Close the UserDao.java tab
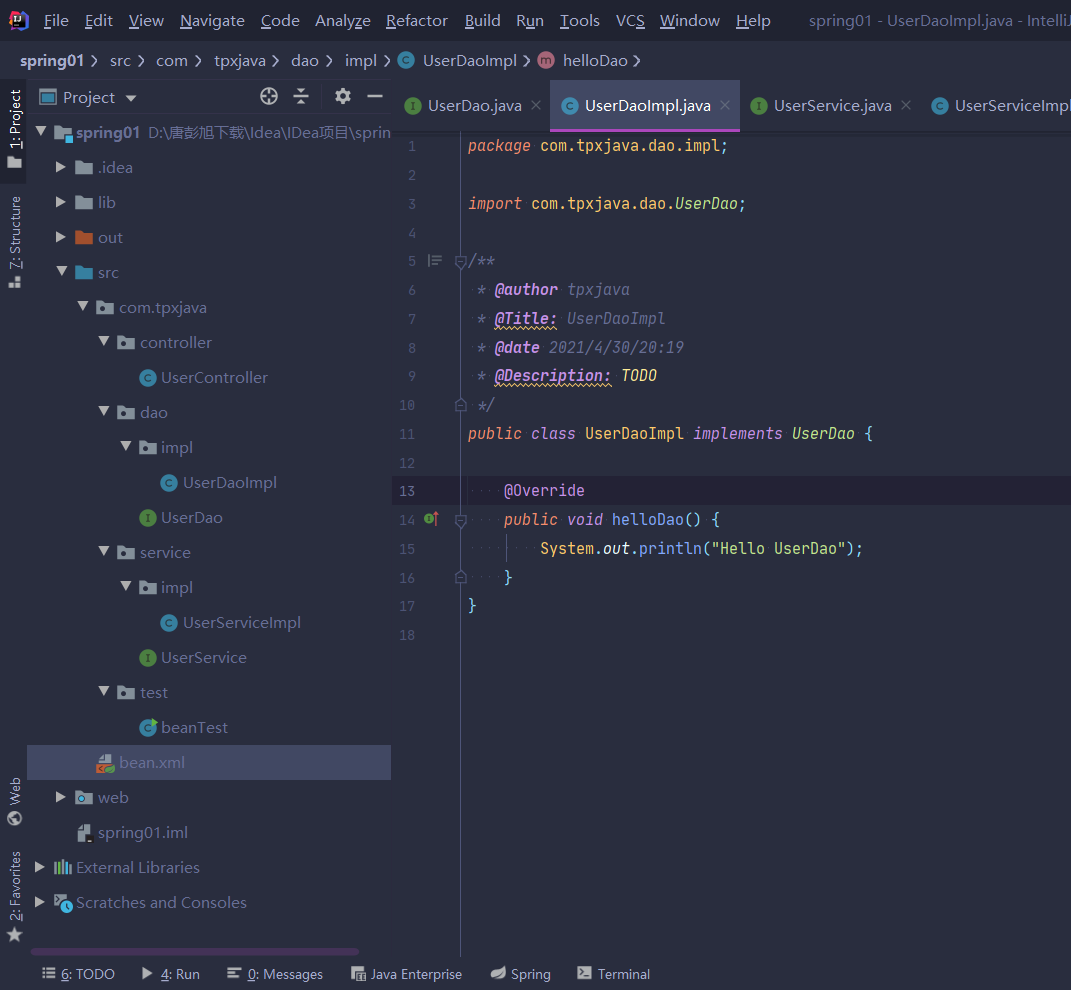 pyautogui.click(x=536, y=105)
